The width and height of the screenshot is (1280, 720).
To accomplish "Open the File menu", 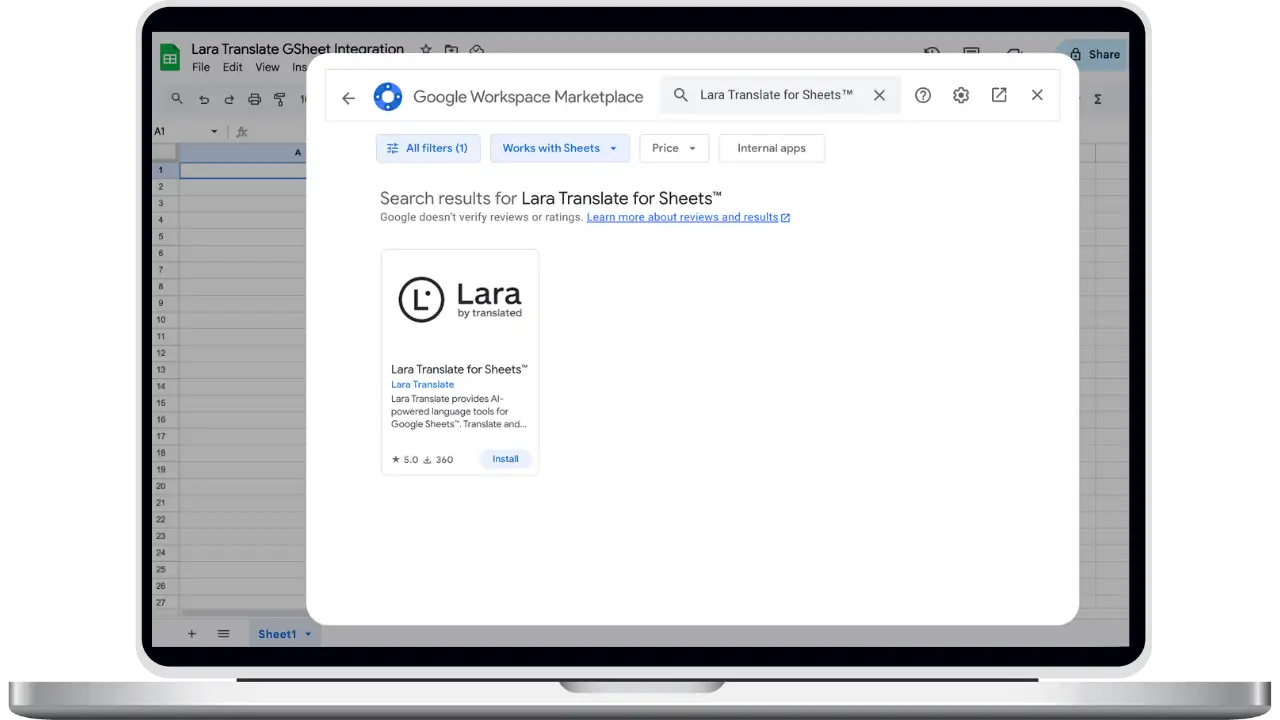I will coord(200,67).
